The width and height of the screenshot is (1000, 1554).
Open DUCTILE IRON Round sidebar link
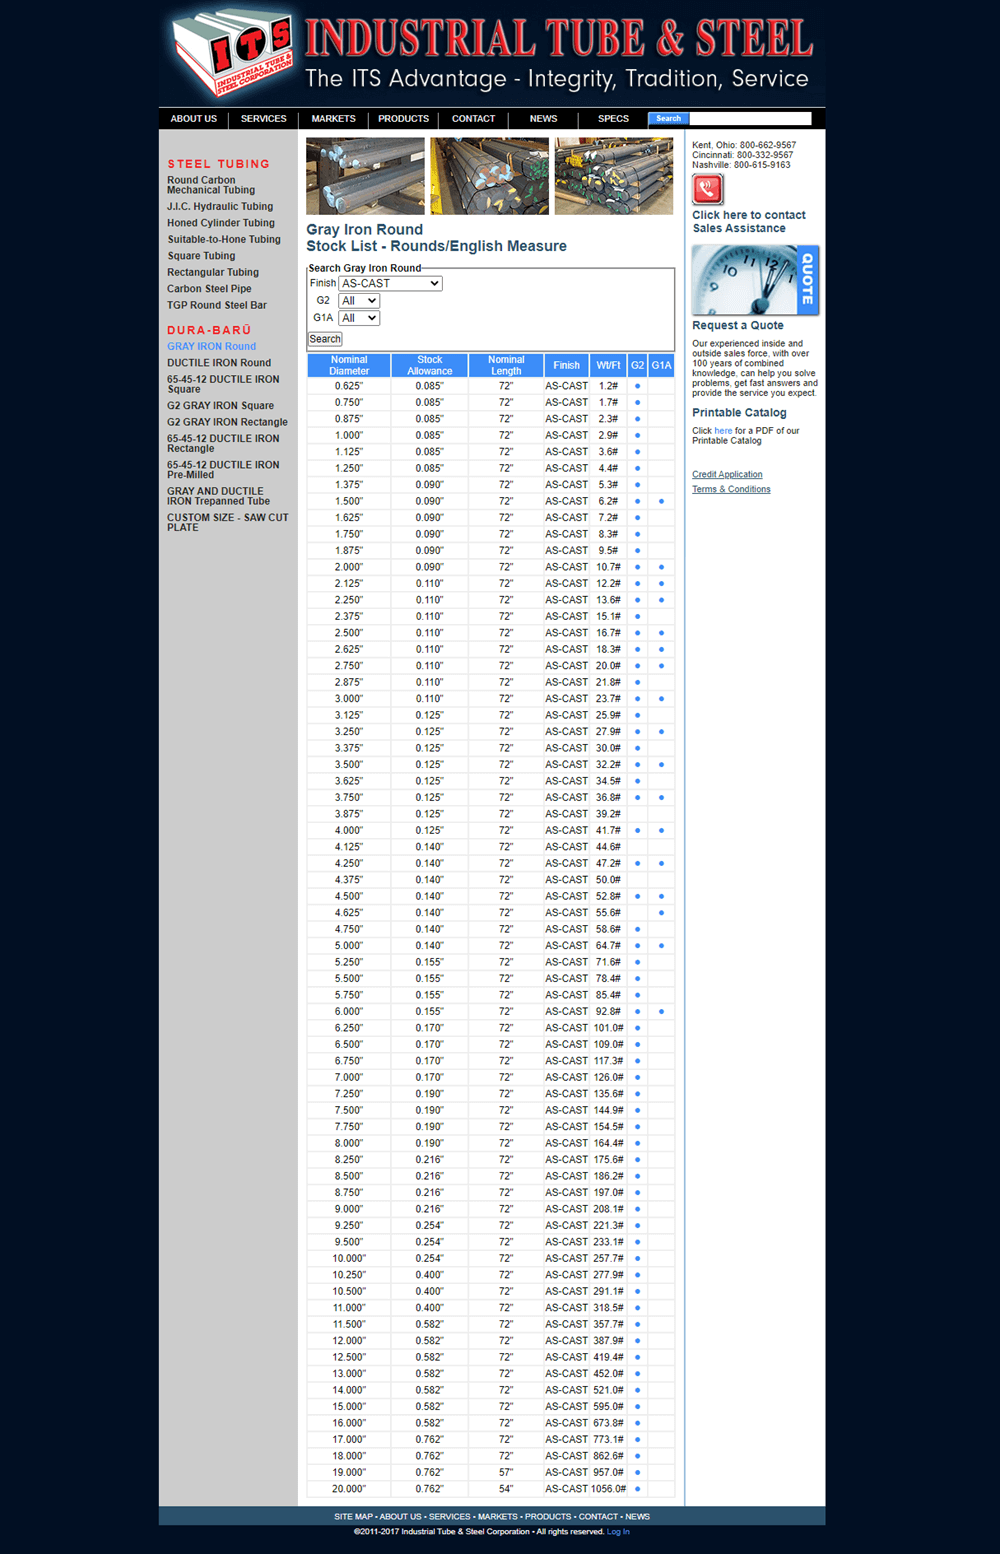point(219,363)
